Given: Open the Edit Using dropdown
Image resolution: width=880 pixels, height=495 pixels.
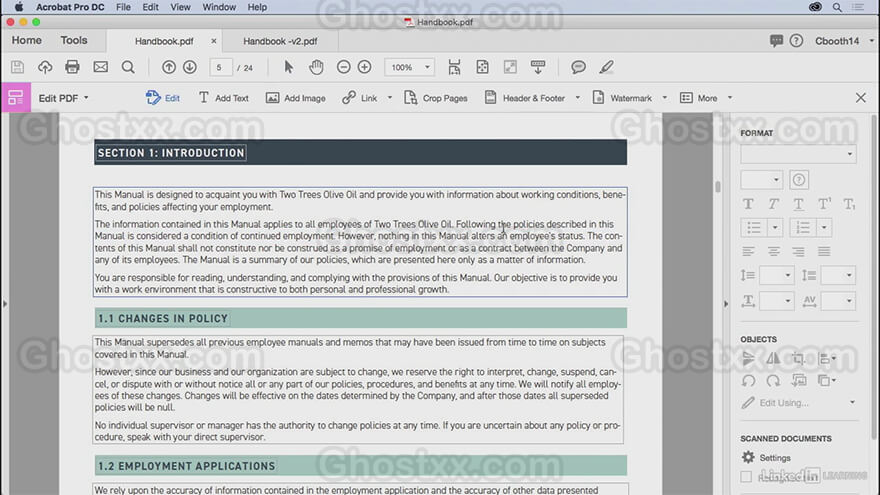Looking at the screenshot, I should [852, 402].
